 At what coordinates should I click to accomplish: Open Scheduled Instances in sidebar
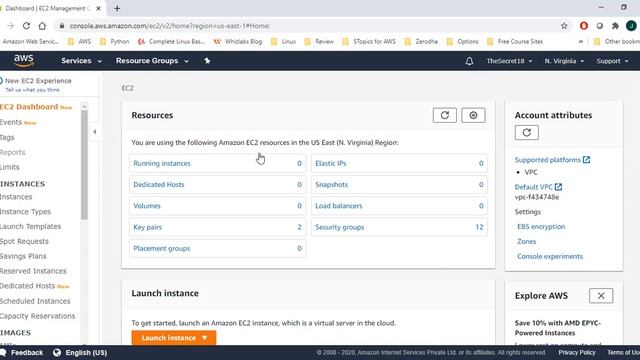[35, 301]
